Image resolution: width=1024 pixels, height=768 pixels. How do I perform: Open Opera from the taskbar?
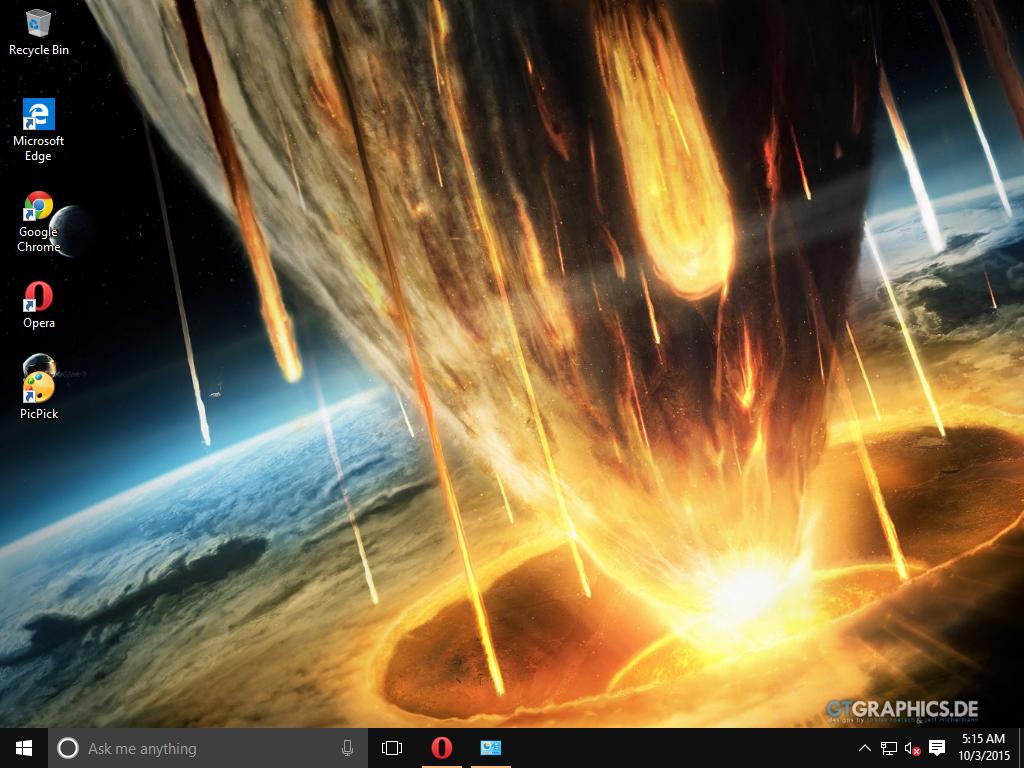[x=441, y=747]
